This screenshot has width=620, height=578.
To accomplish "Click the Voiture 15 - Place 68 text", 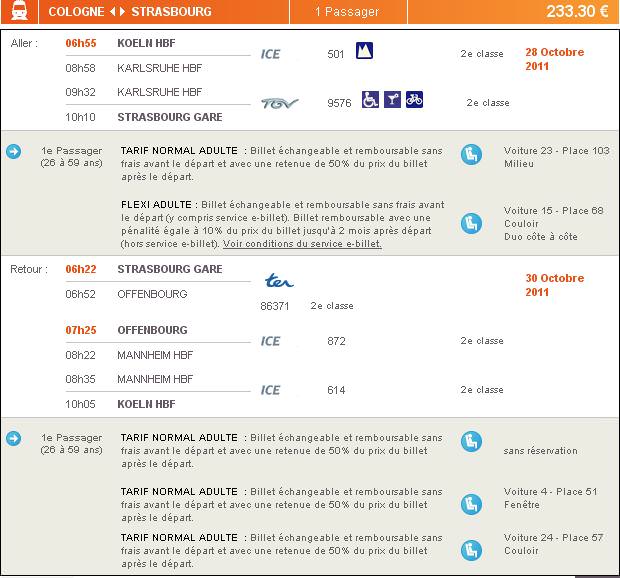I will [x=554, y=211].
